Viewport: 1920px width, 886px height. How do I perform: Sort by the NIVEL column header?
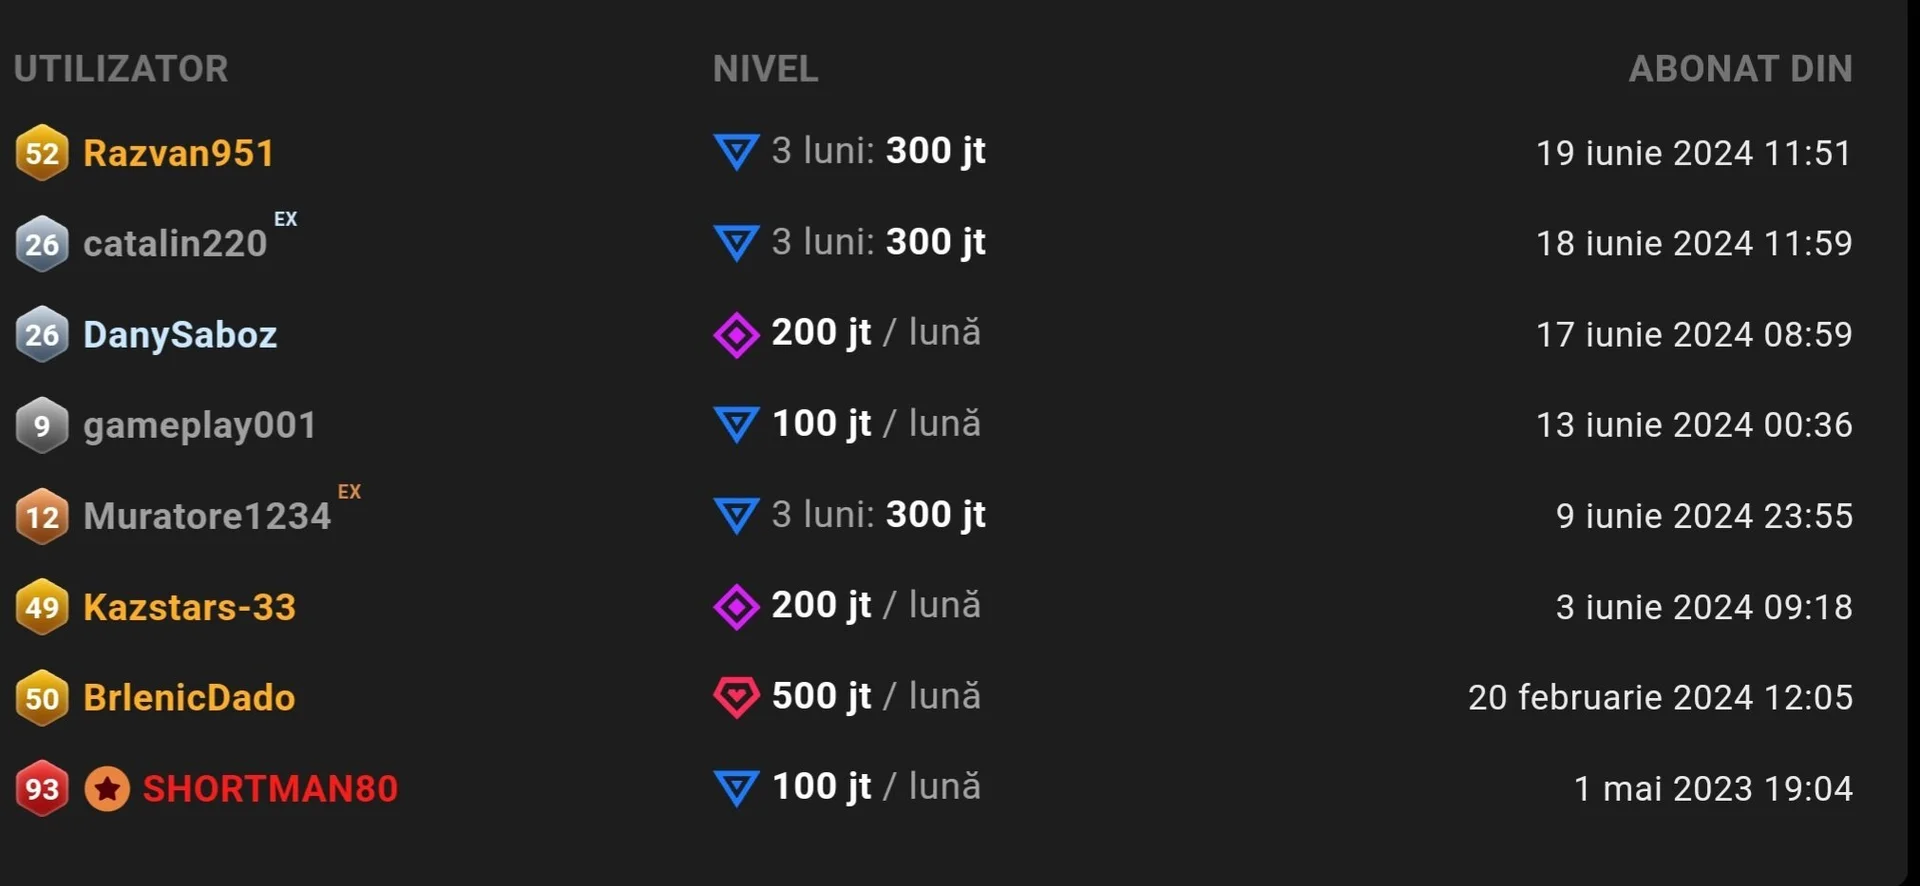pyautogui.click(x=765, y=69)
